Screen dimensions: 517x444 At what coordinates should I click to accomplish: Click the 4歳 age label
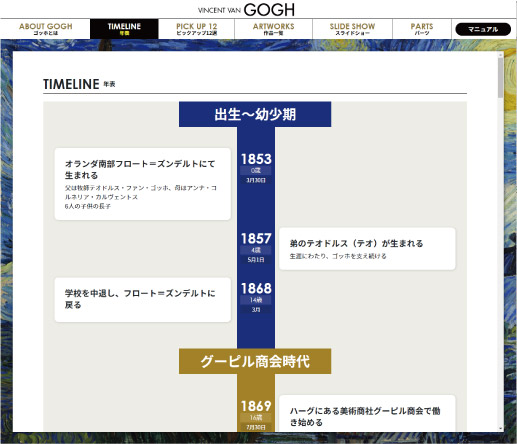point(256,250)
